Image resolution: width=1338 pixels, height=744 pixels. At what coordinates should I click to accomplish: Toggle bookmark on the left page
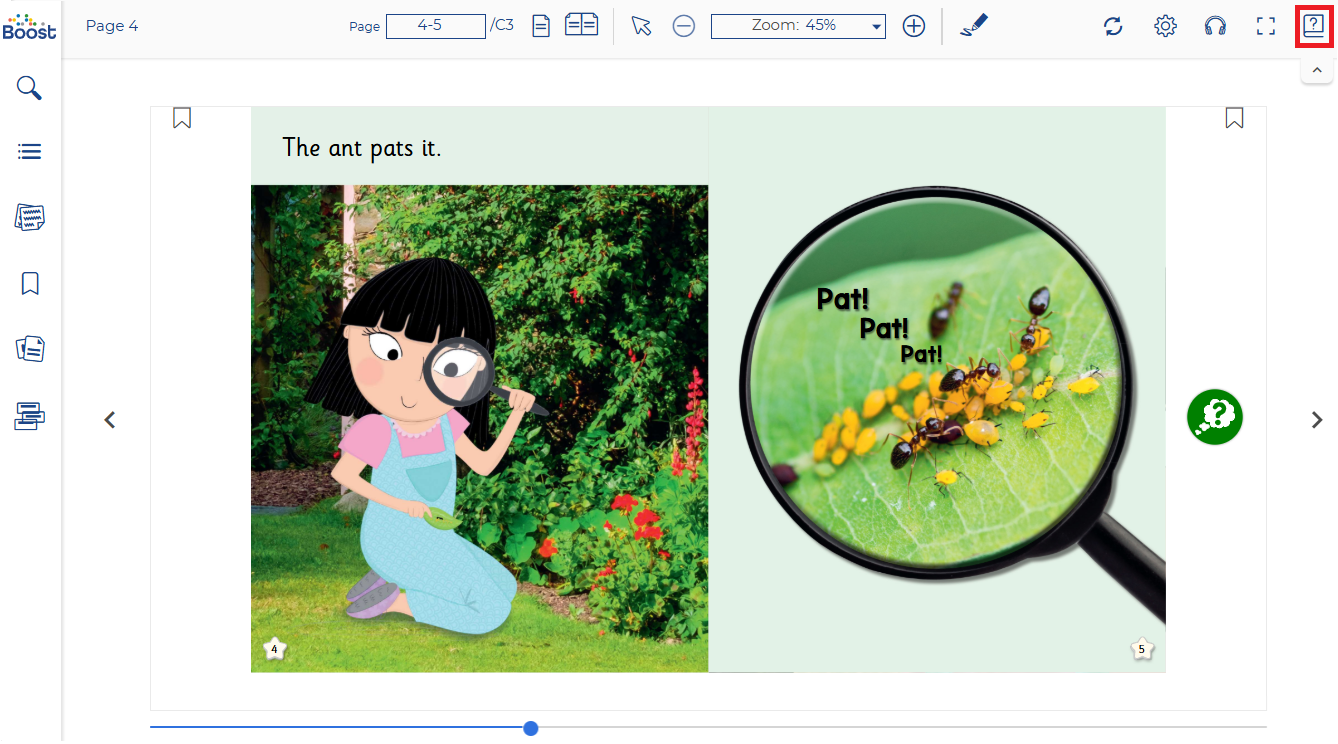182,118
